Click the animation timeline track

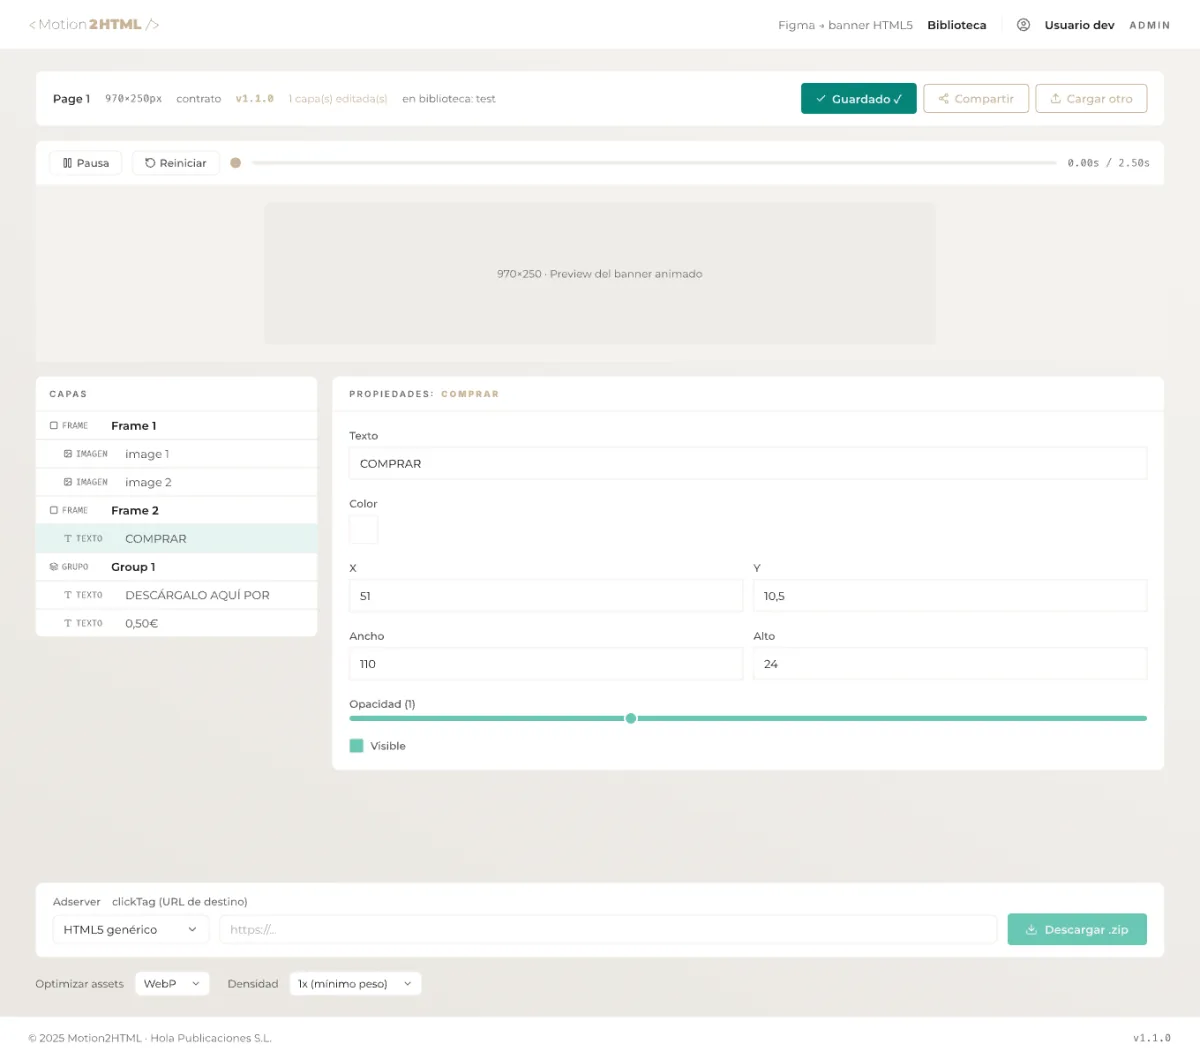654,163
